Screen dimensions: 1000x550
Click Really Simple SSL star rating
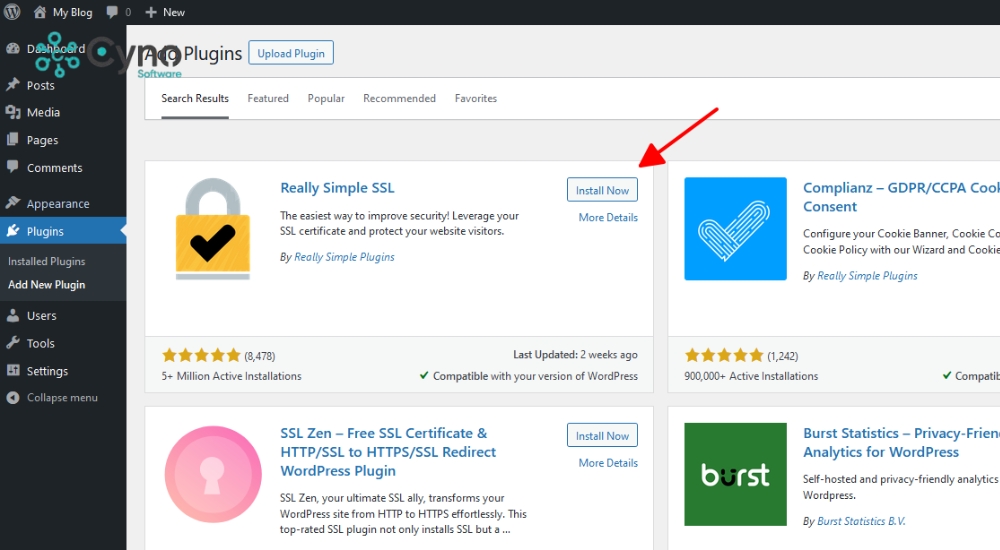[x=201, y=355]
